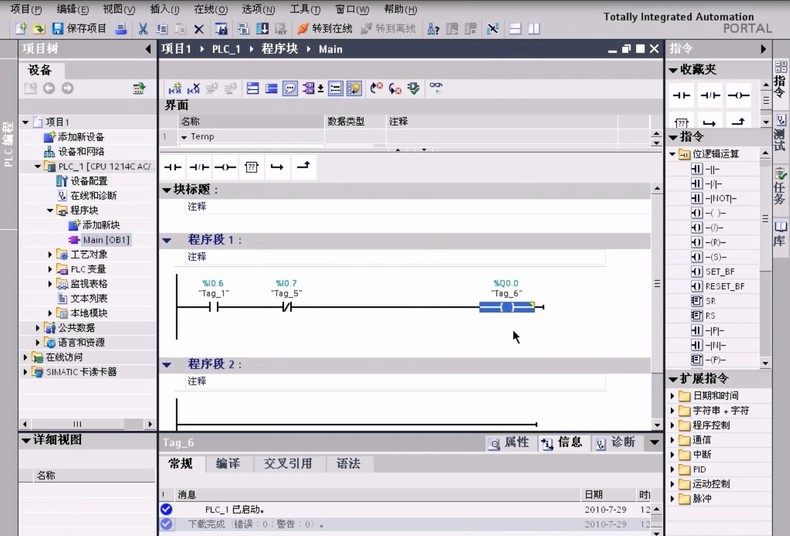
Task: Click the Print icon in the main toolbar
Action: 120,29
